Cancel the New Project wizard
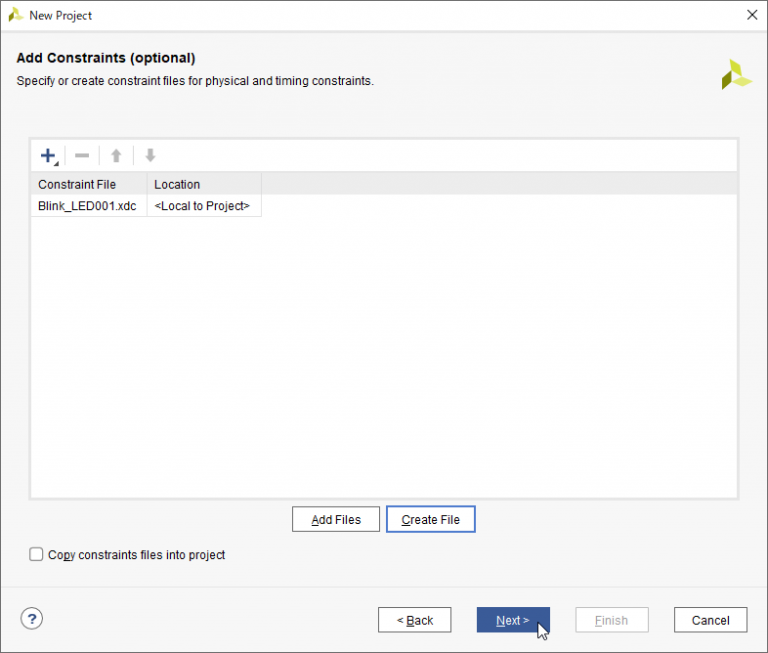 710,620
